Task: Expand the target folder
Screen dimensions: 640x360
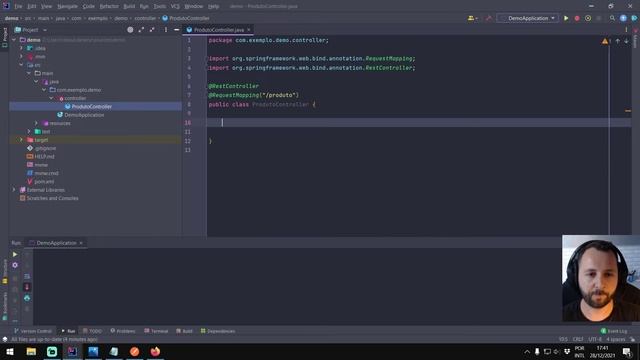Action: (x=21, y=140)
